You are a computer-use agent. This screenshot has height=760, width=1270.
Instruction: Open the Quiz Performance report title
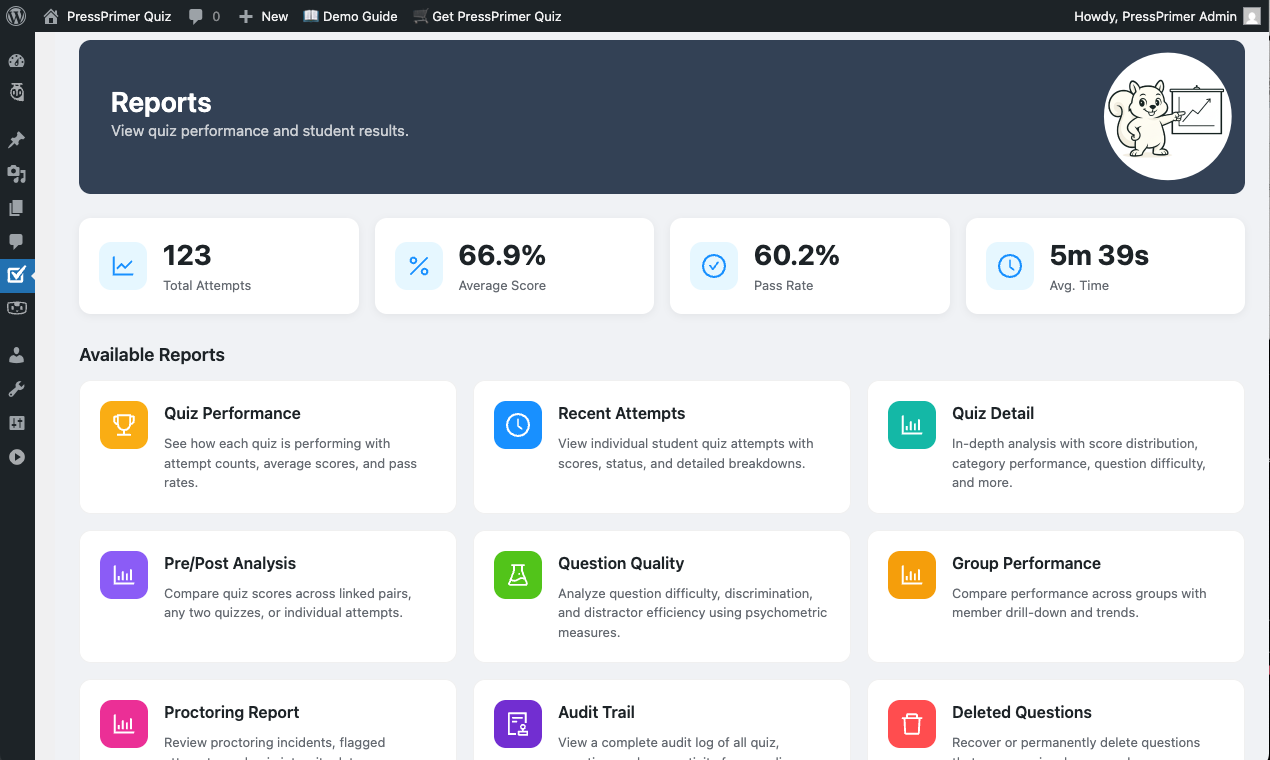point(232,414)
